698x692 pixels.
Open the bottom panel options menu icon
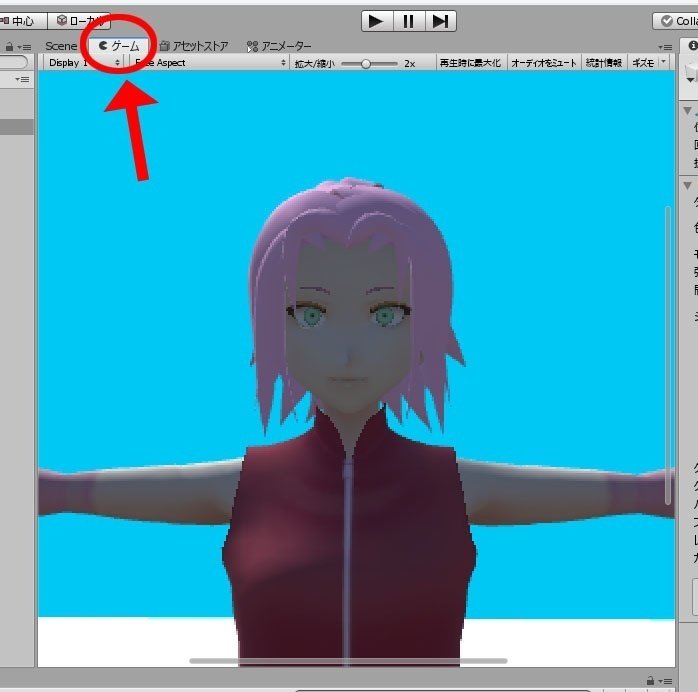[x=666, y=681]
